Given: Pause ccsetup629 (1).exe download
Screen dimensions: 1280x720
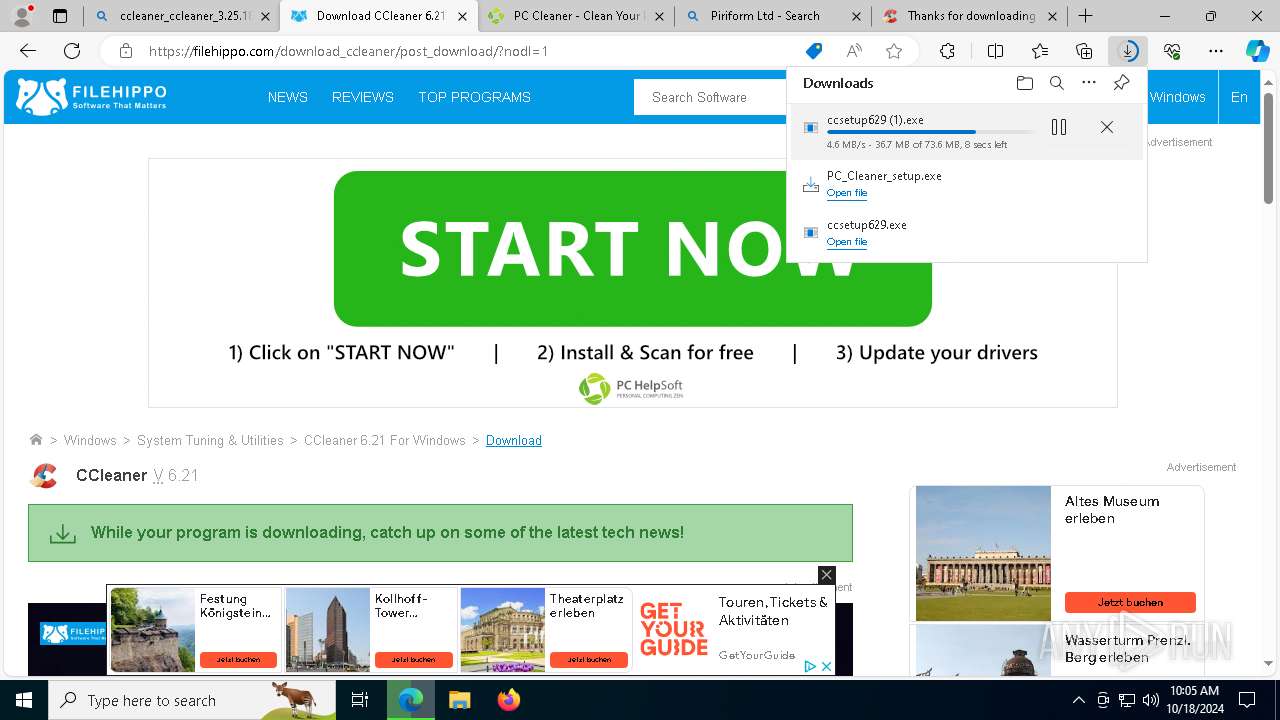Looking at the screenshot, I should (1059, 127).
